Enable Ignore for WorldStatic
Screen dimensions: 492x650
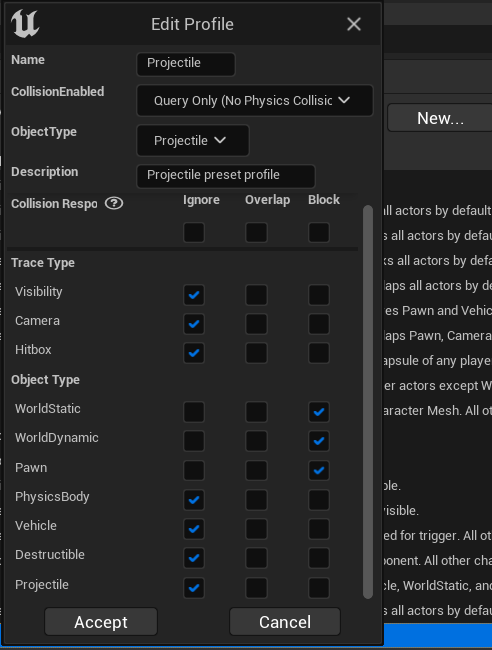pyautogui.click(x=194, y=412)
